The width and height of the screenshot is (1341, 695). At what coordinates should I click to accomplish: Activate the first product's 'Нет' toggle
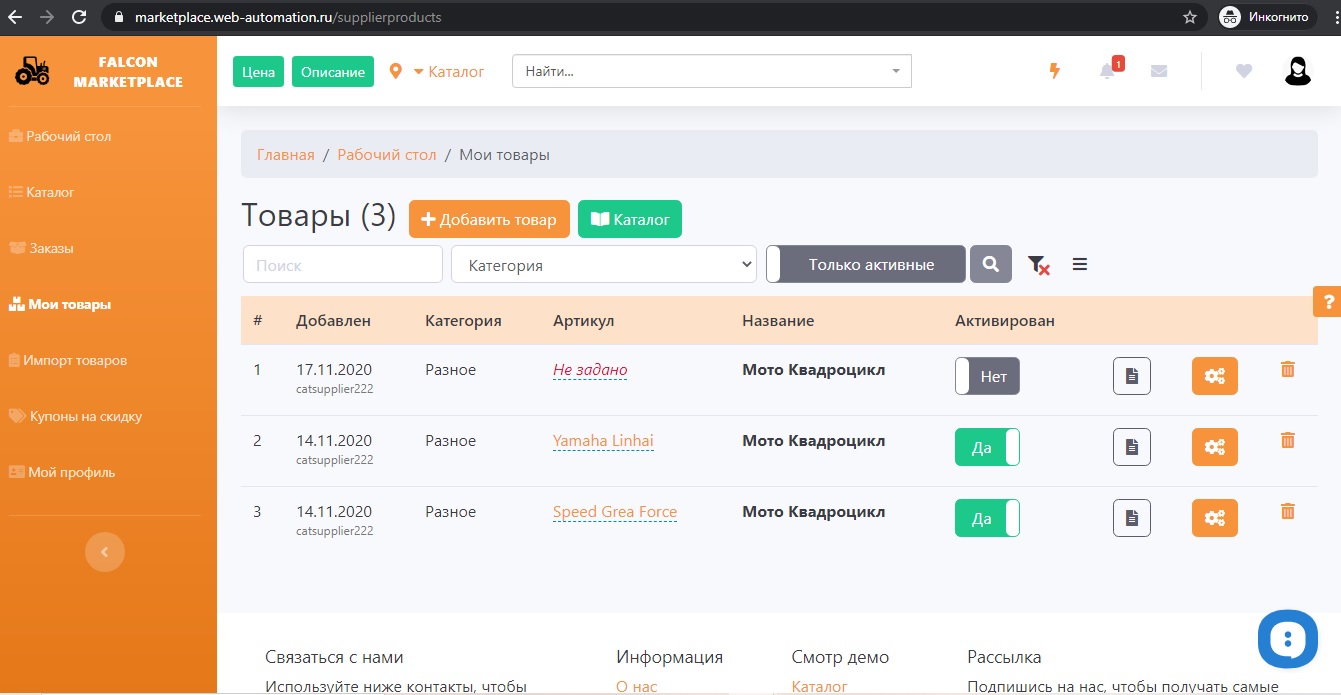[x=987, y=376]
